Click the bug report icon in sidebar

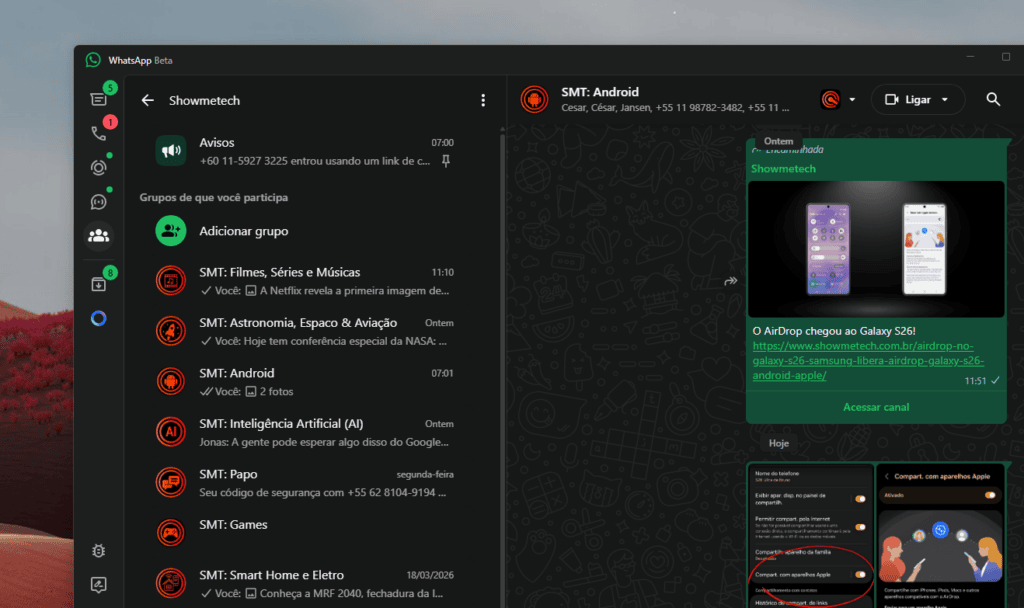[98, 551]
